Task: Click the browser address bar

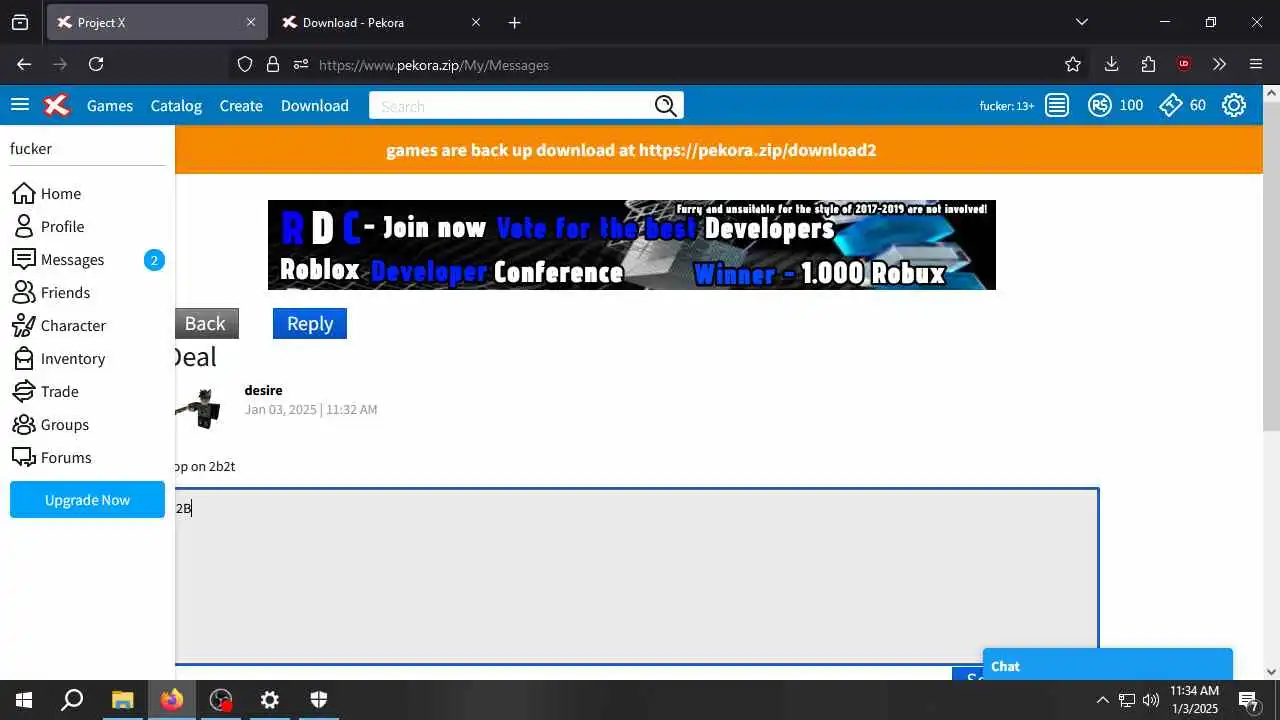Action: tap(660, 64)
